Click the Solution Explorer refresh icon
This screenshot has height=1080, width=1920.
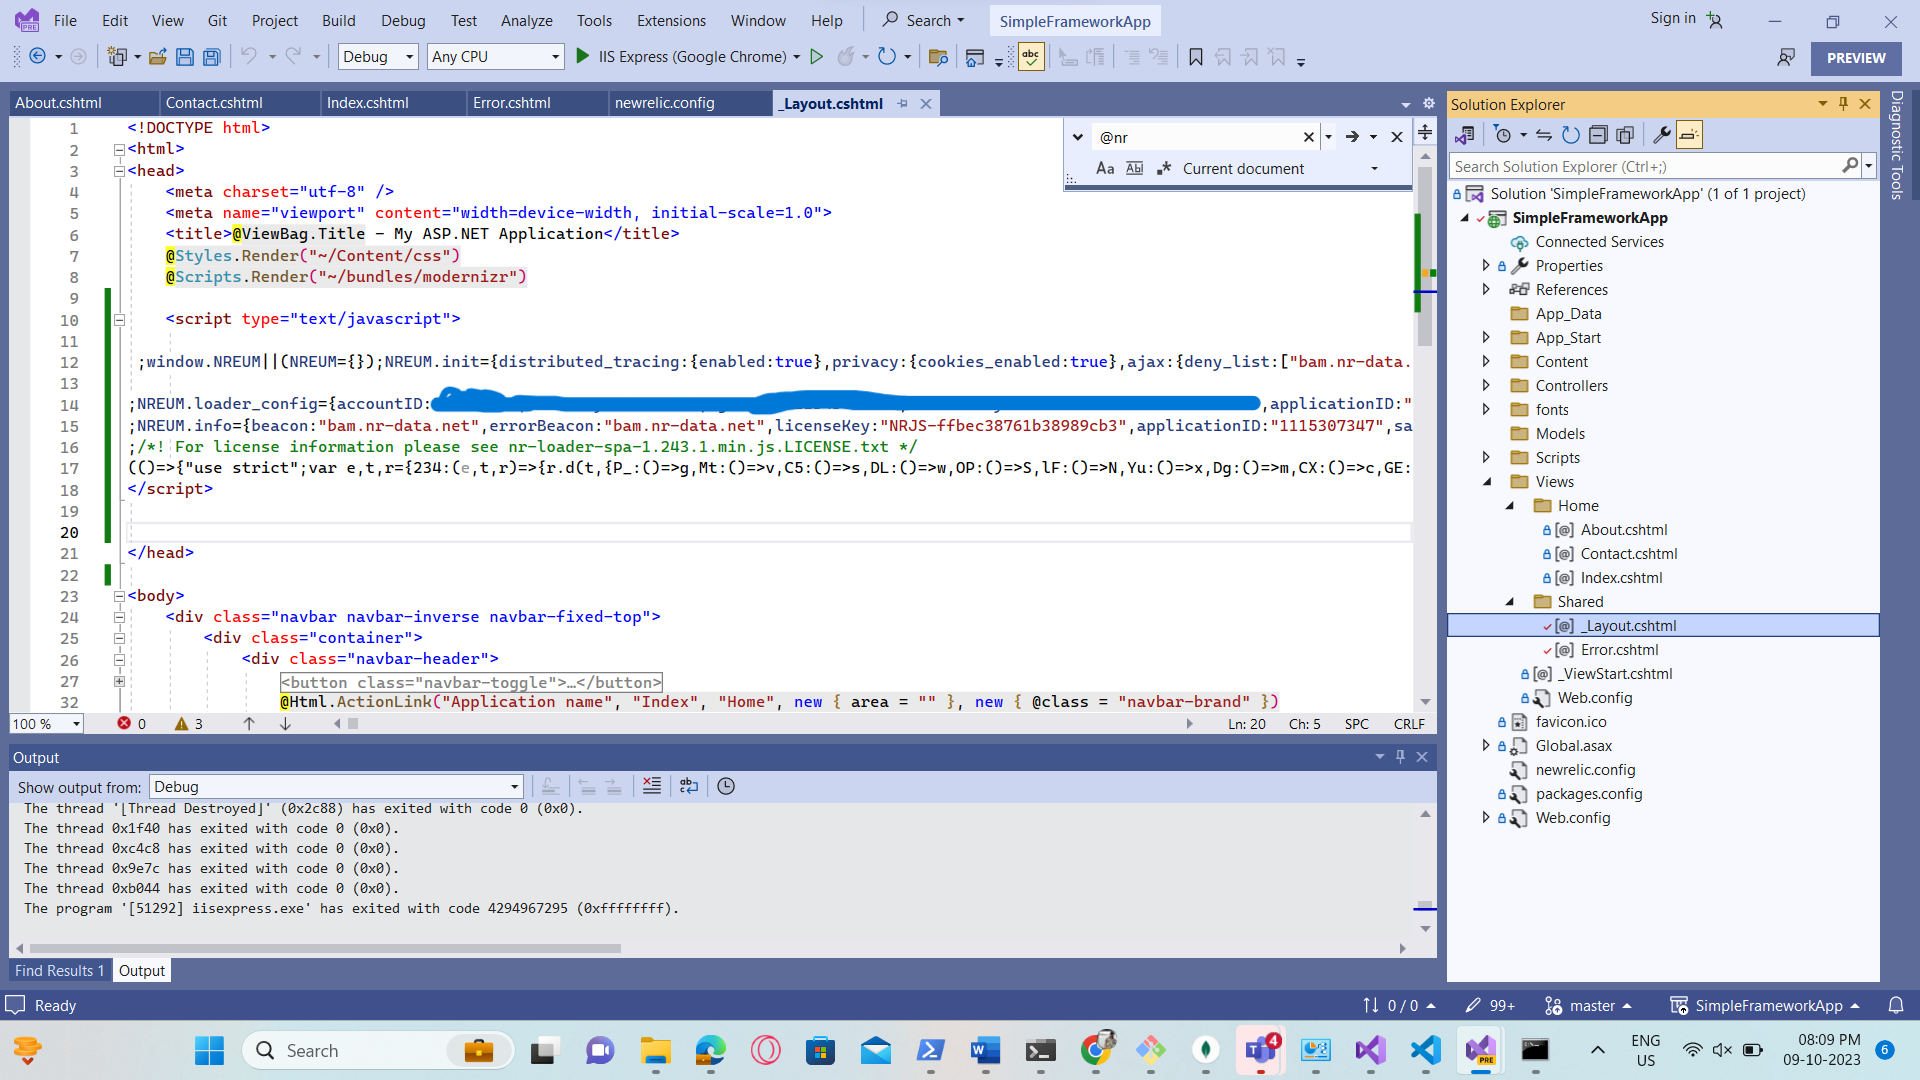[1571, 135]
